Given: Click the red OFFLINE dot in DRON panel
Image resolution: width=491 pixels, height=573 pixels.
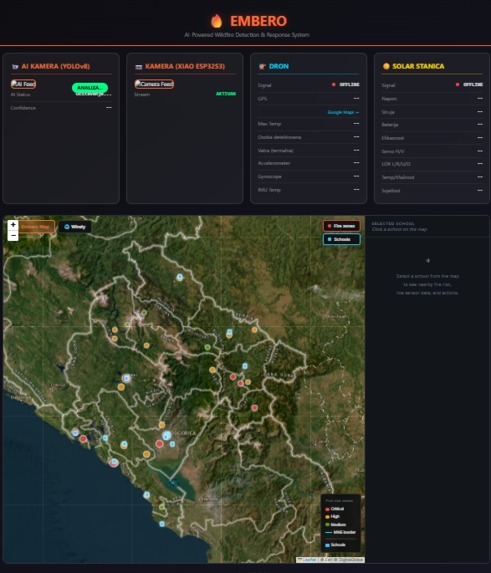Looking at the screenshot, I should [x=334, y=84].
